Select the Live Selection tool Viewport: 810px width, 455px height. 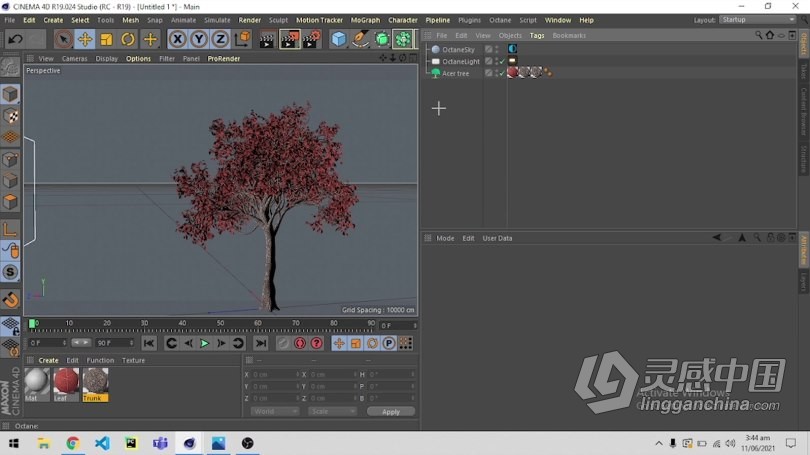tap(63, 39)
